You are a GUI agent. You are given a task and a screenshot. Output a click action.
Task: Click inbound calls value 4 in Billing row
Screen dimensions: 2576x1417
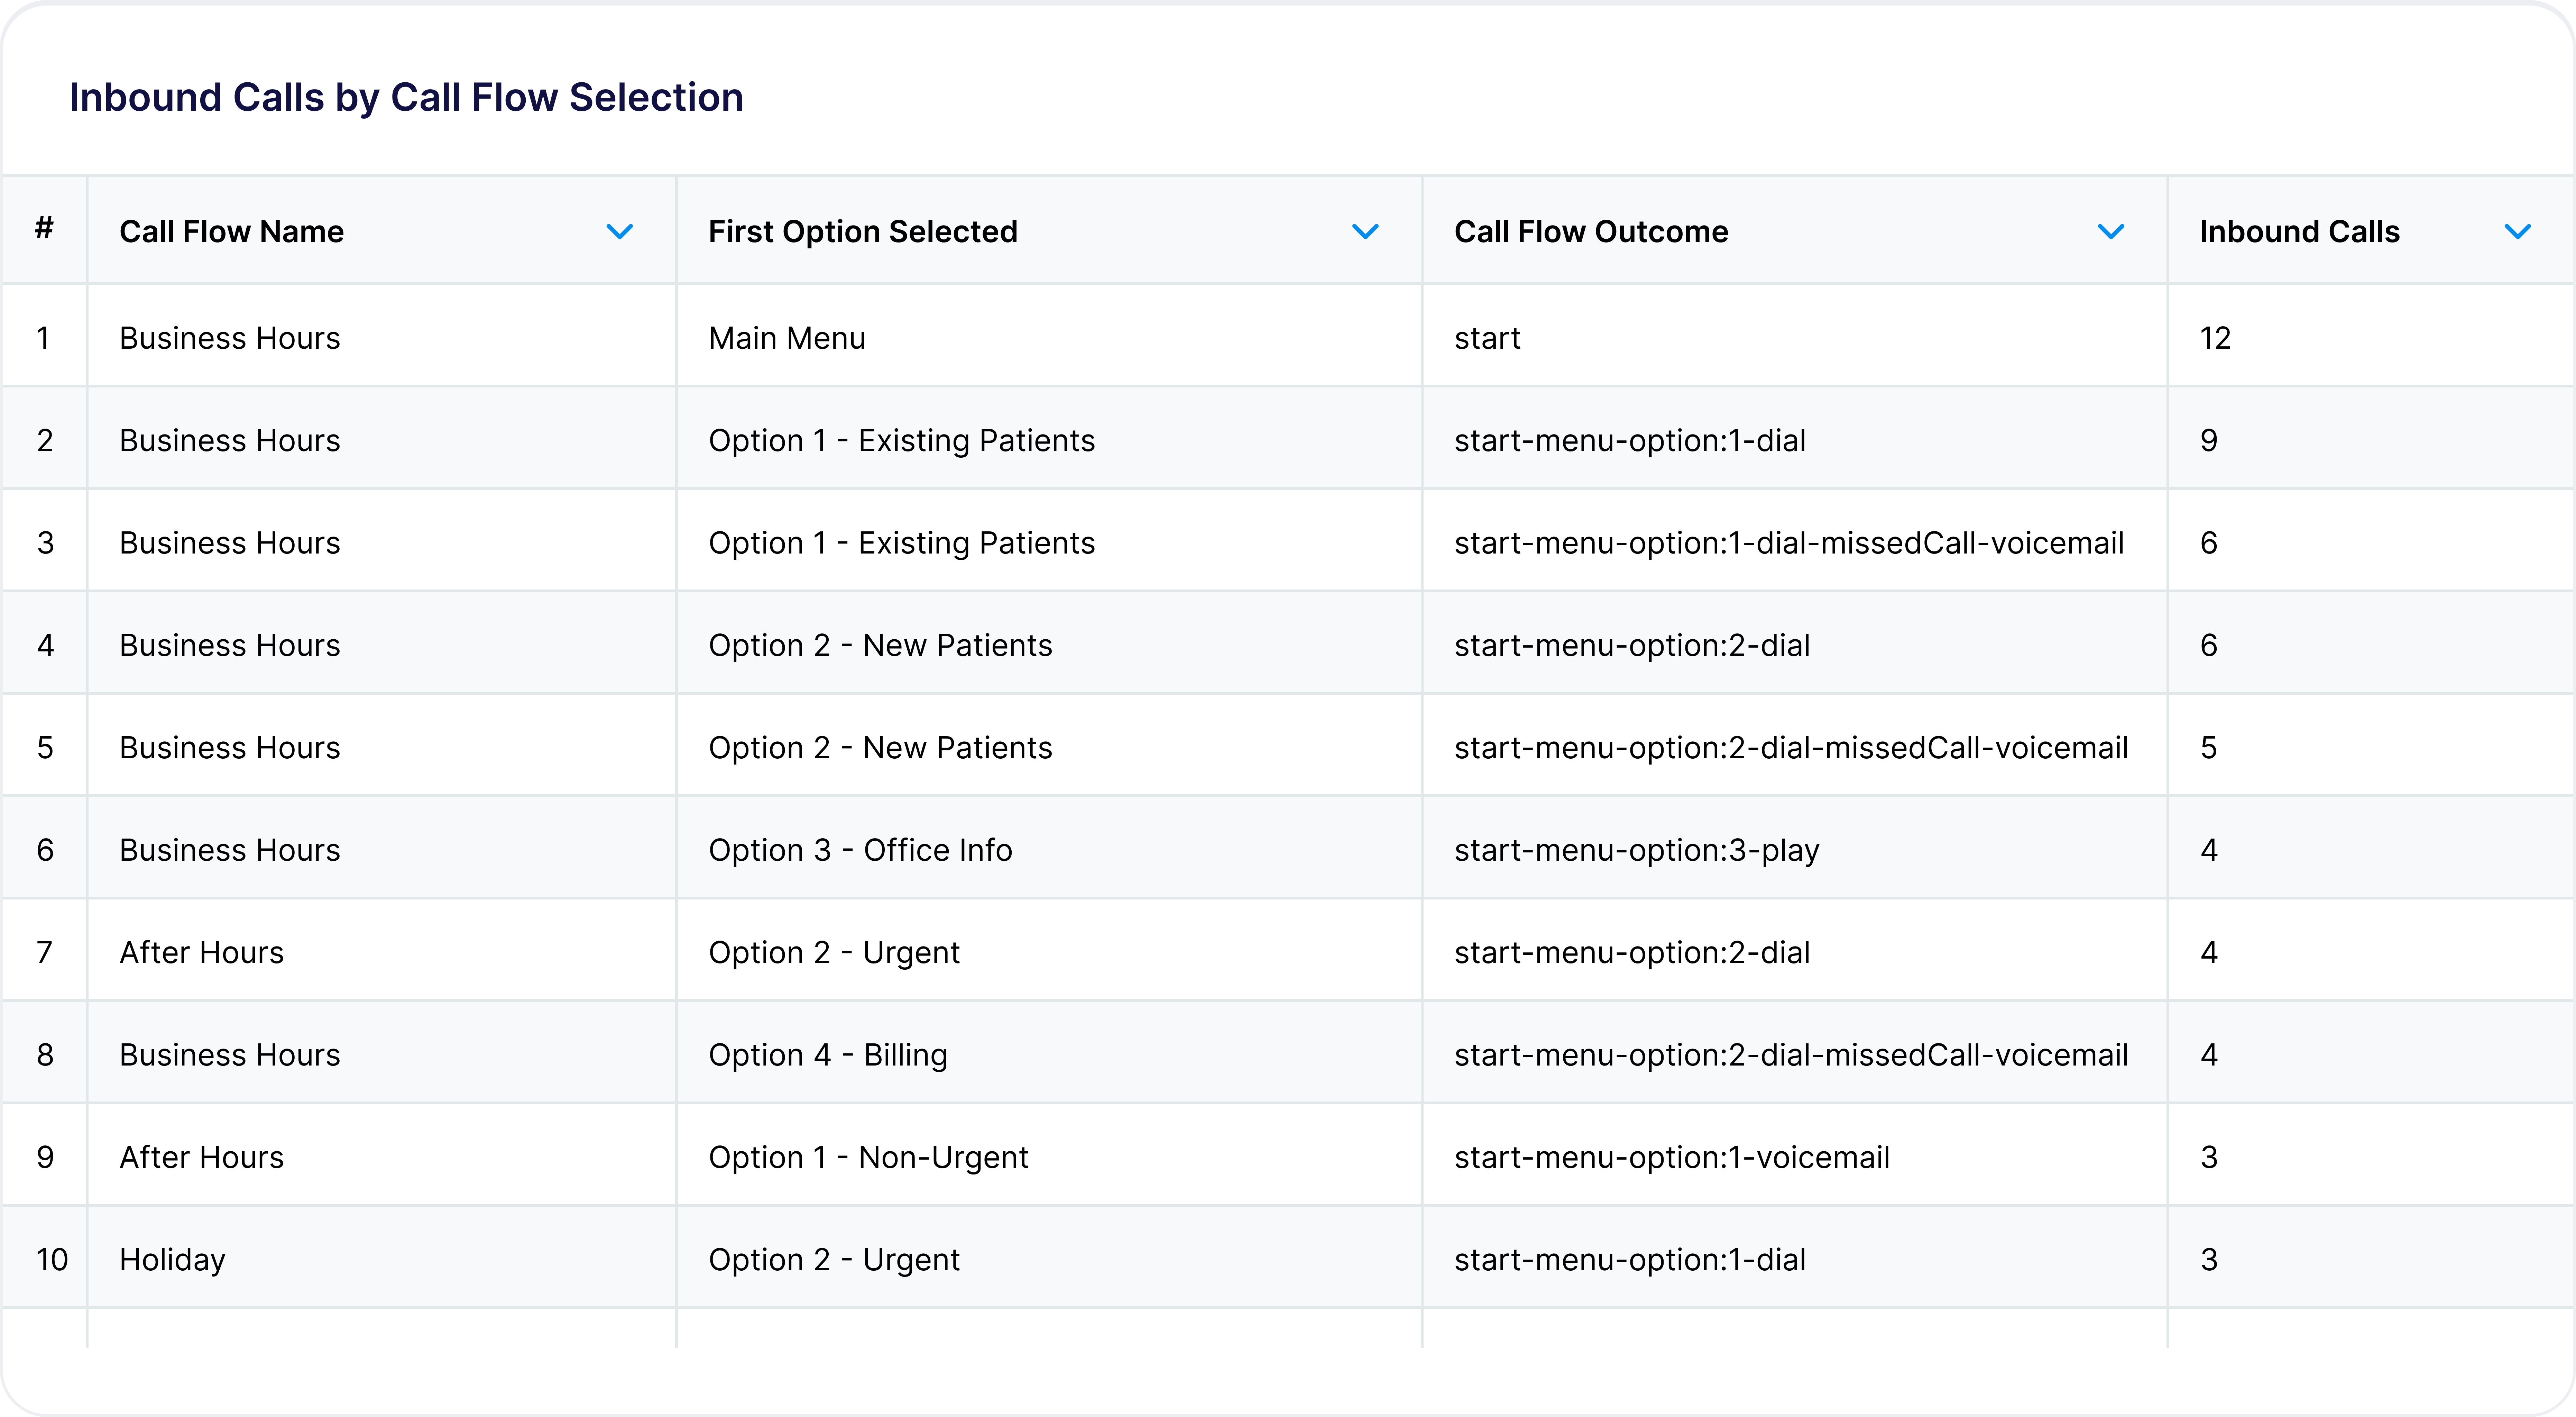pos(2209,1055)
